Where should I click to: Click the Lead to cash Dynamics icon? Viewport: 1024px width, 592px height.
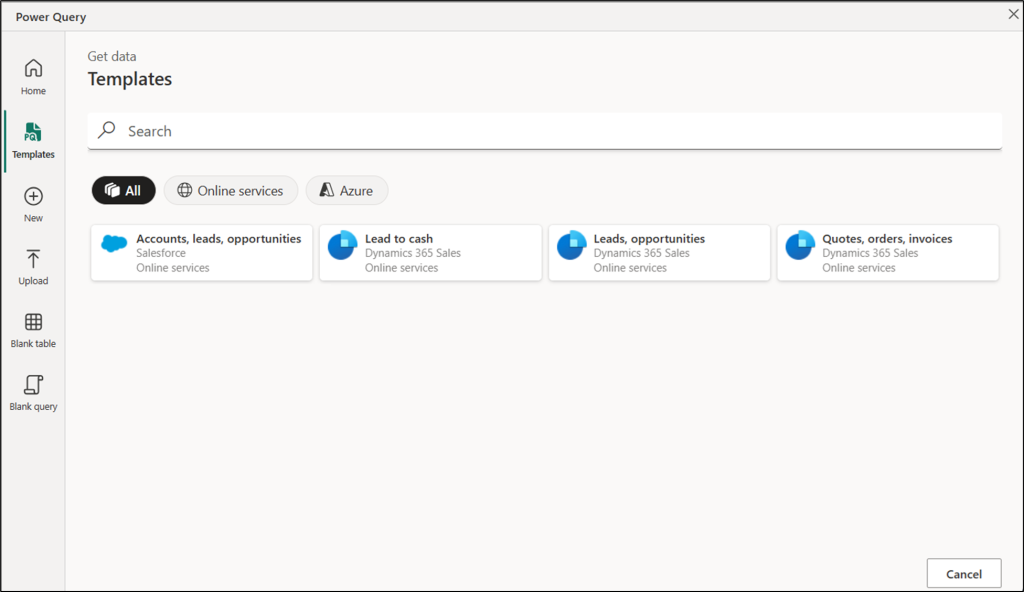click(342, 246)
